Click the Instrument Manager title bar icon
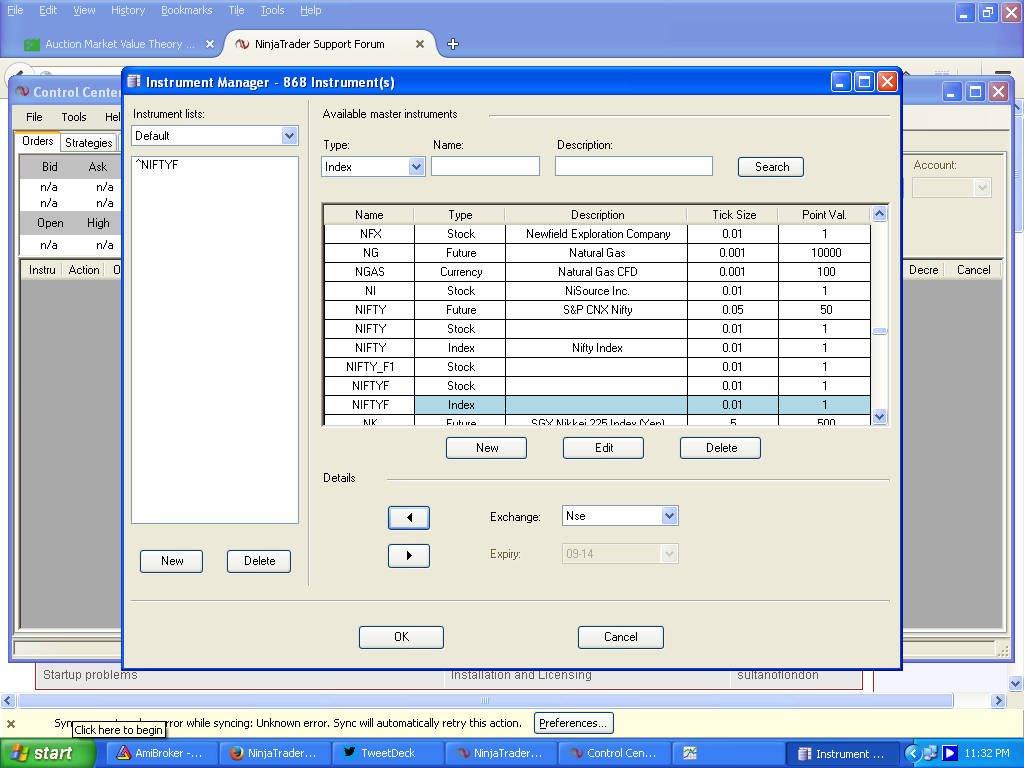 (x=134, y=82)
